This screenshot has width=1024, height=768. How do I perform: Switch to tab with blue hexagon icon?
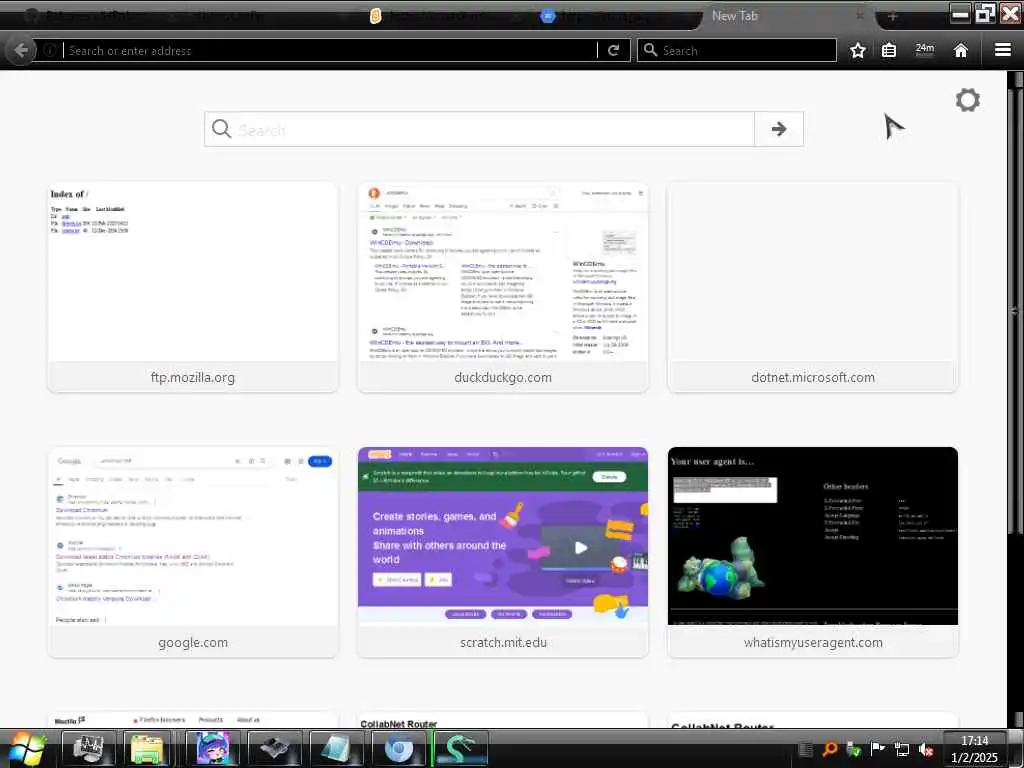point(548,16)
